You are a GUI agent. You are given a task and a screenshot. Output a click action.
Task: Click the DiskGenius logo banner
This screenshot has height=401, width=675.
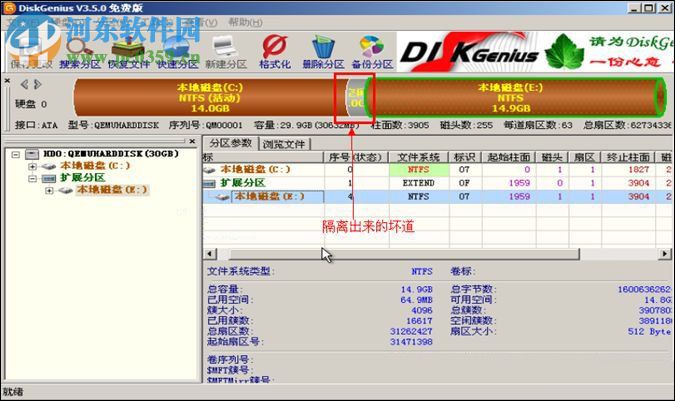[470, 52]
